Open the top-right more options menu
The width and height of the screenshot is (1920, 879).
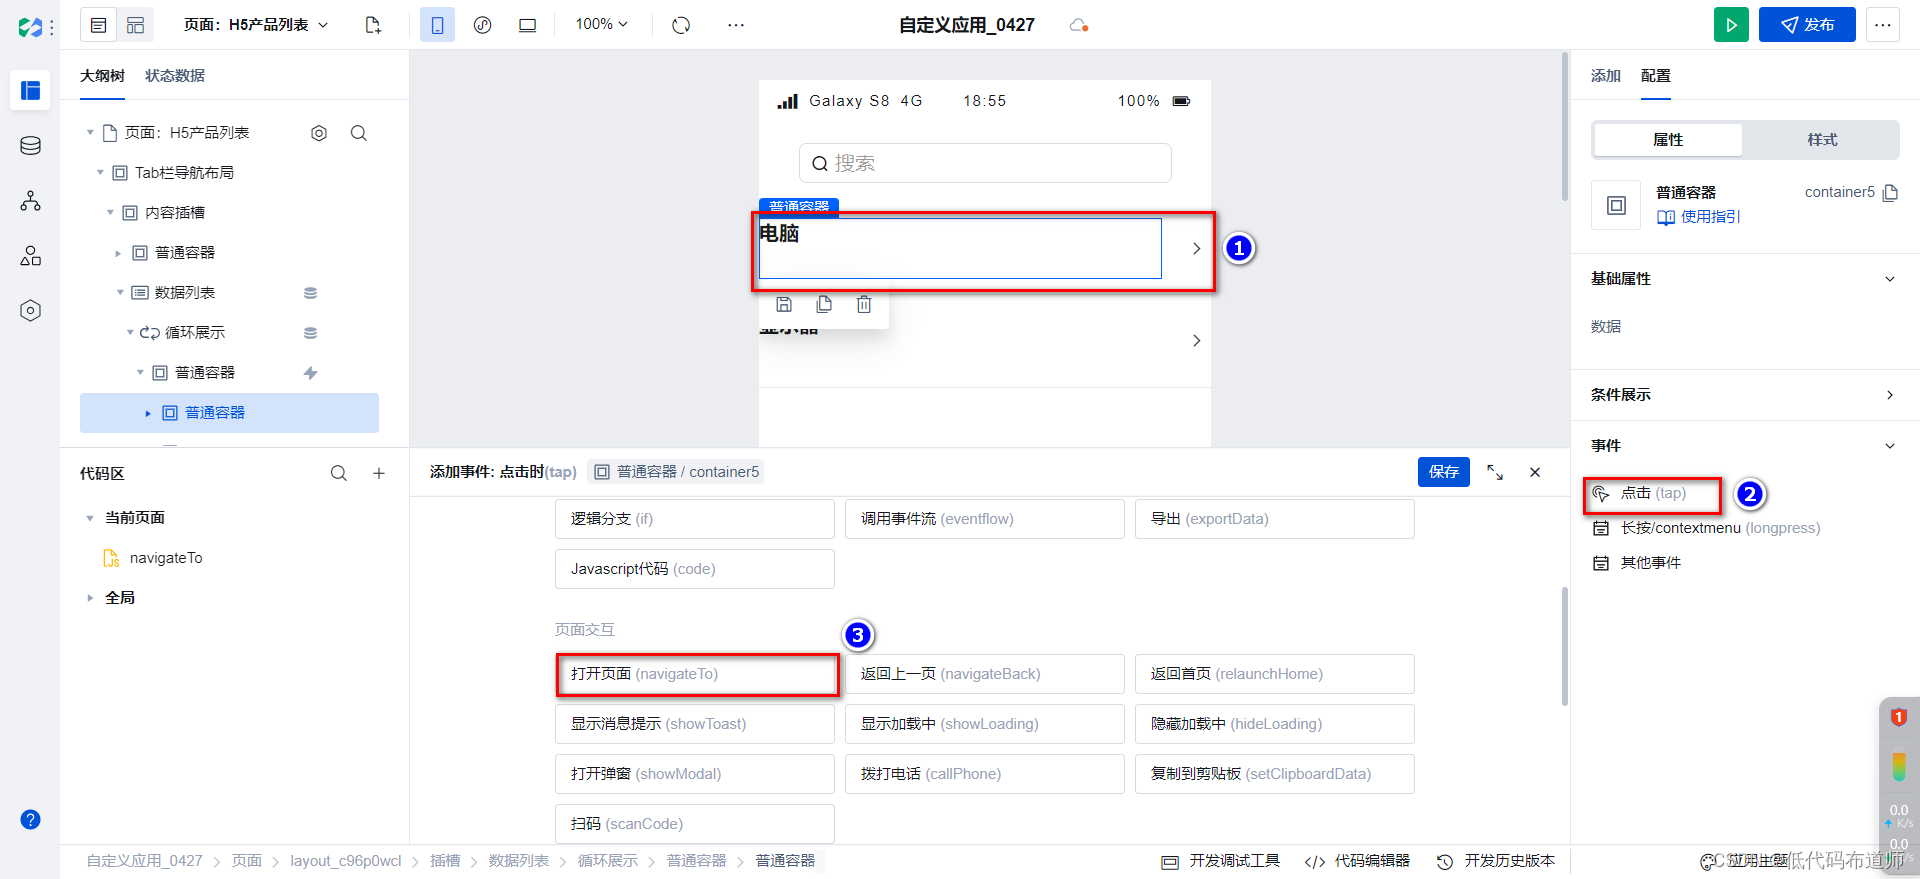(x=1883, y=25)
